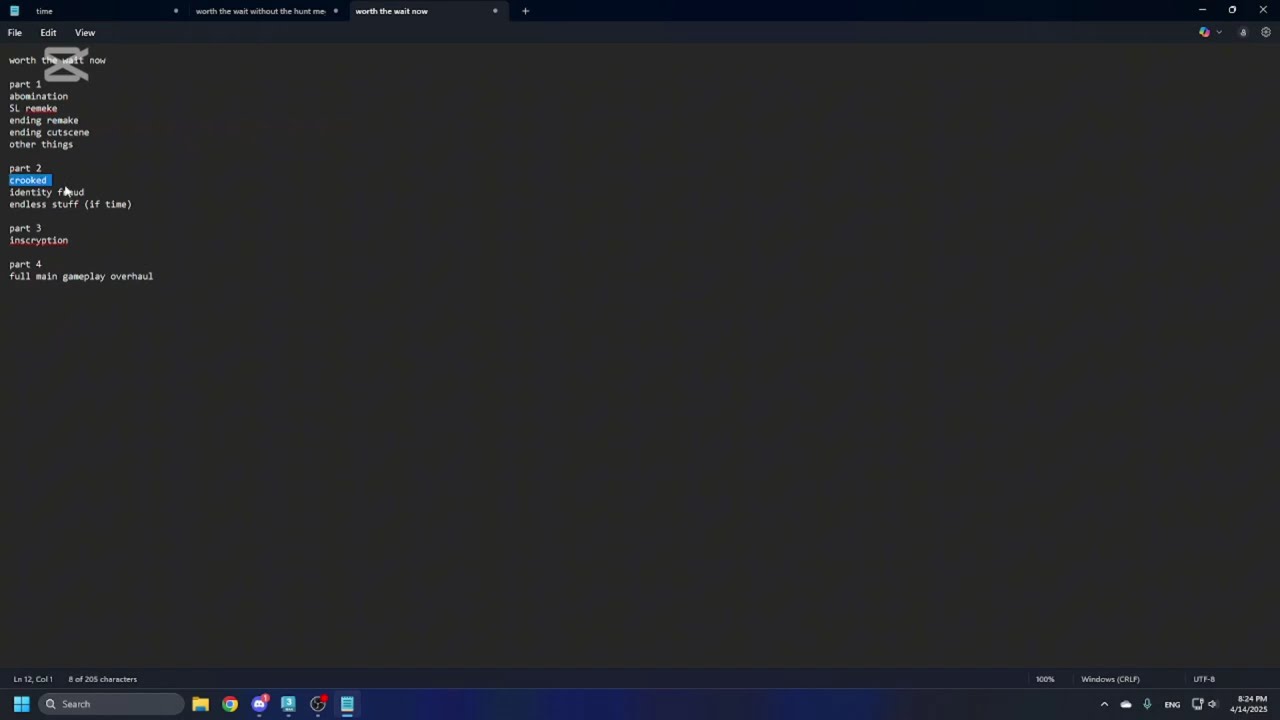Click the volume speaker tray icon
The height and width of the screenshot is (720, 1280).
click(1212, 704)
